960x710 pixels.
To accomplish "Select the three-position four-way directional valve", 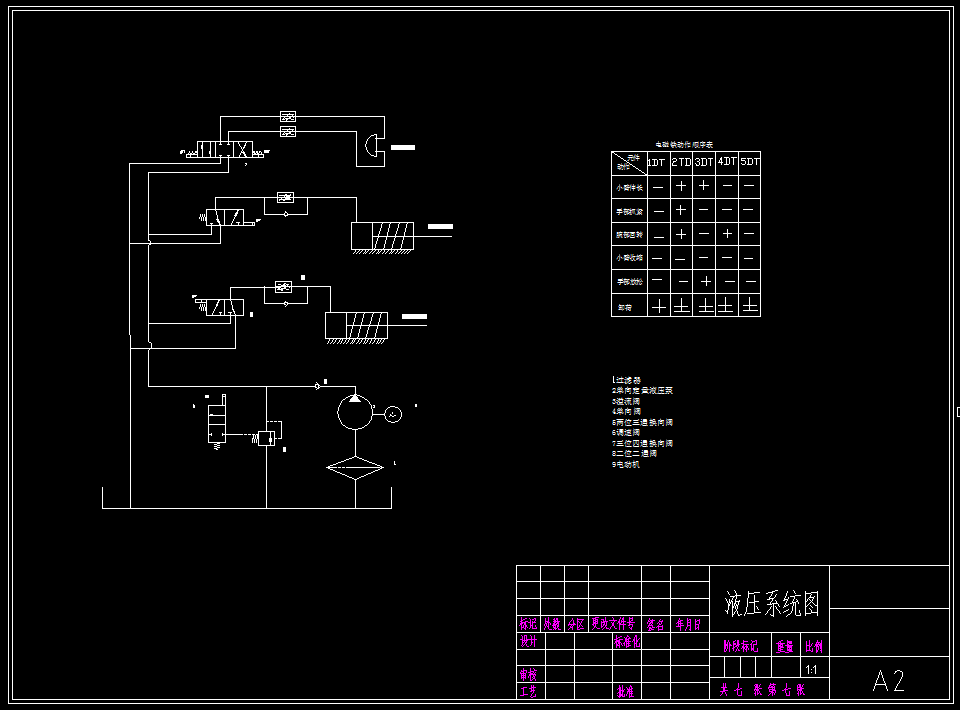I will (x=225, y=150).
